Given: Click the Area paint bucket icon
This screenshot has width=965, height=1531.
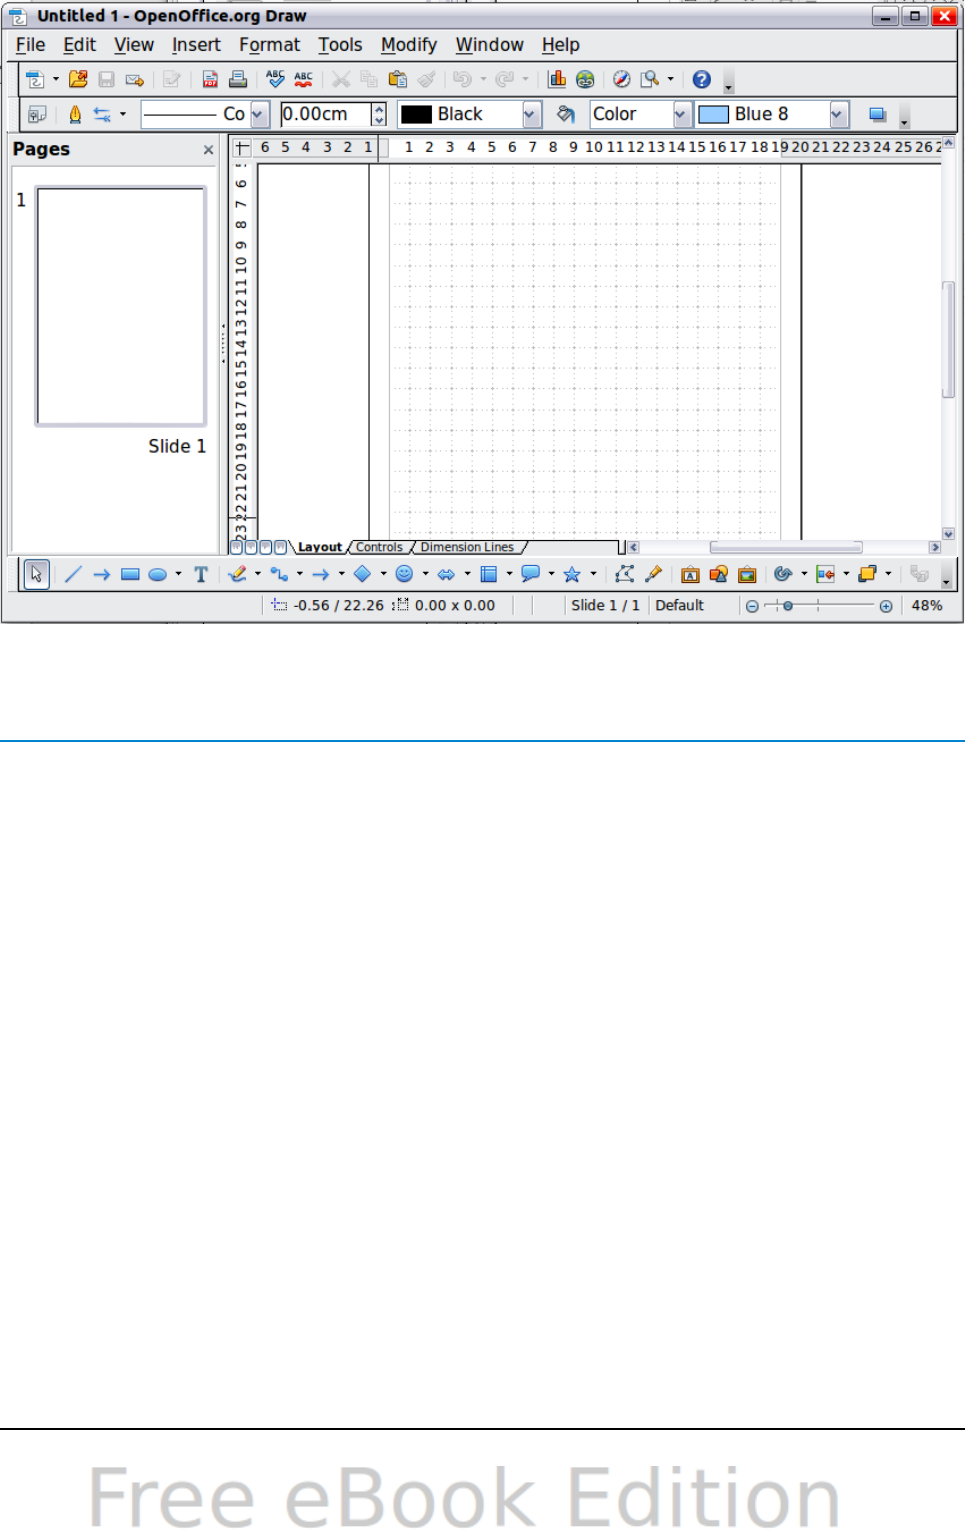Looking at the screenshot, I should pyautogui.click(x=566, y=115).
